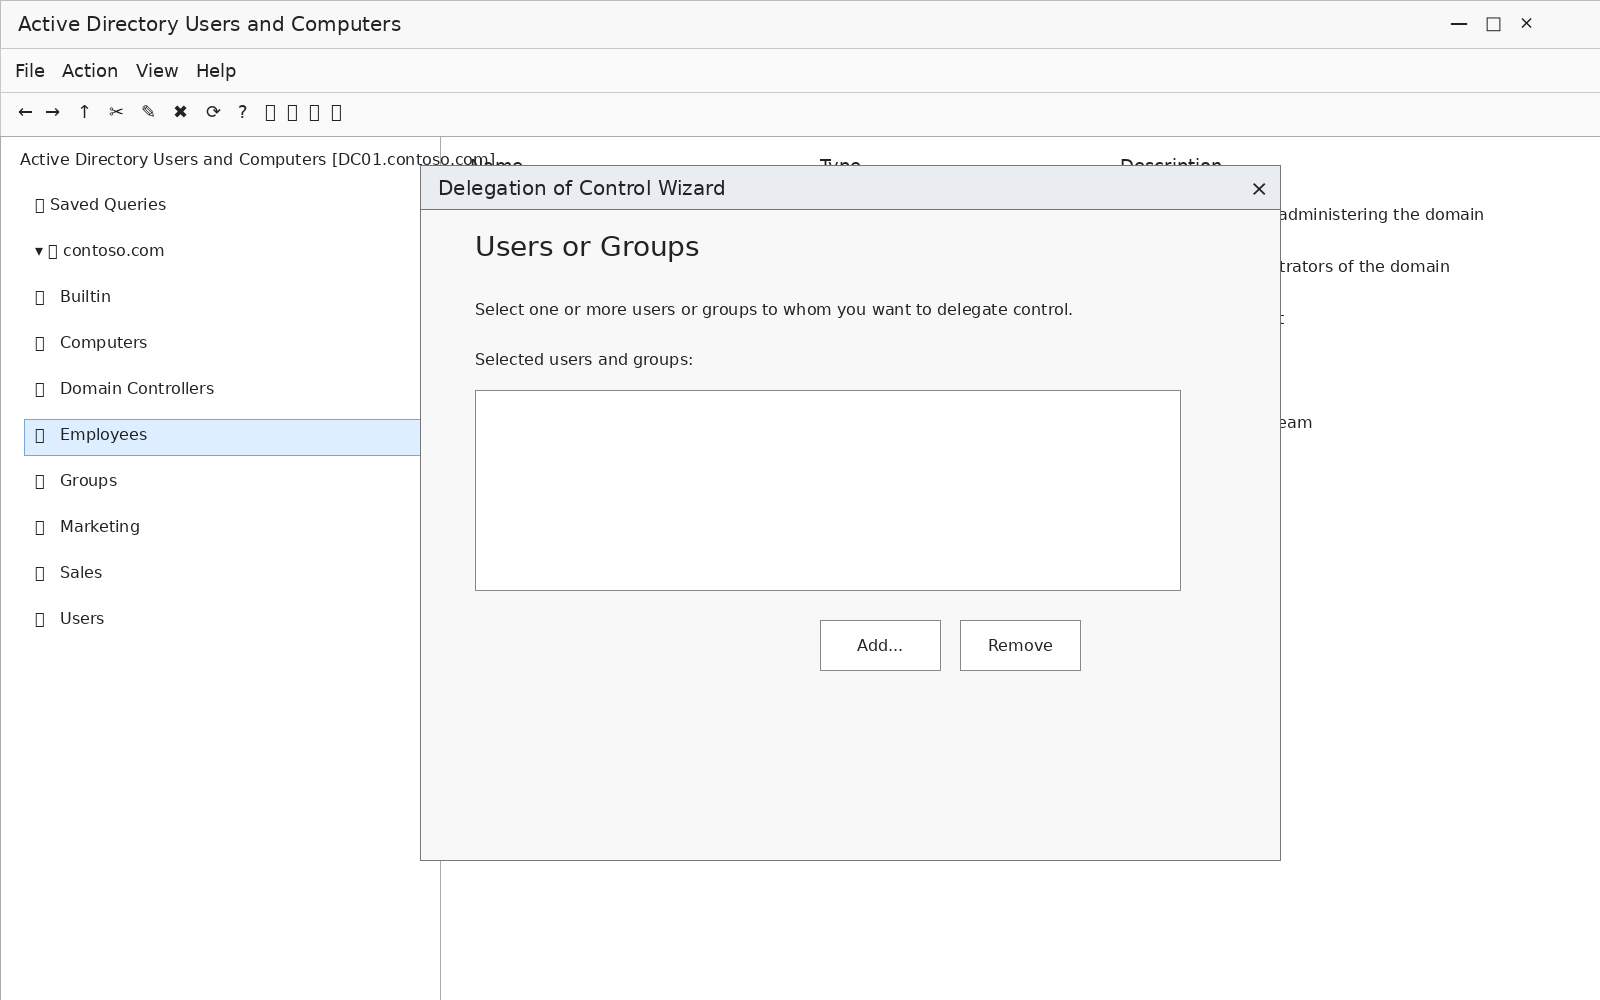Minimize the Active Directory main window
The width and height of the screenshot is (1600, 1000).
click(x=1459, y=24)
